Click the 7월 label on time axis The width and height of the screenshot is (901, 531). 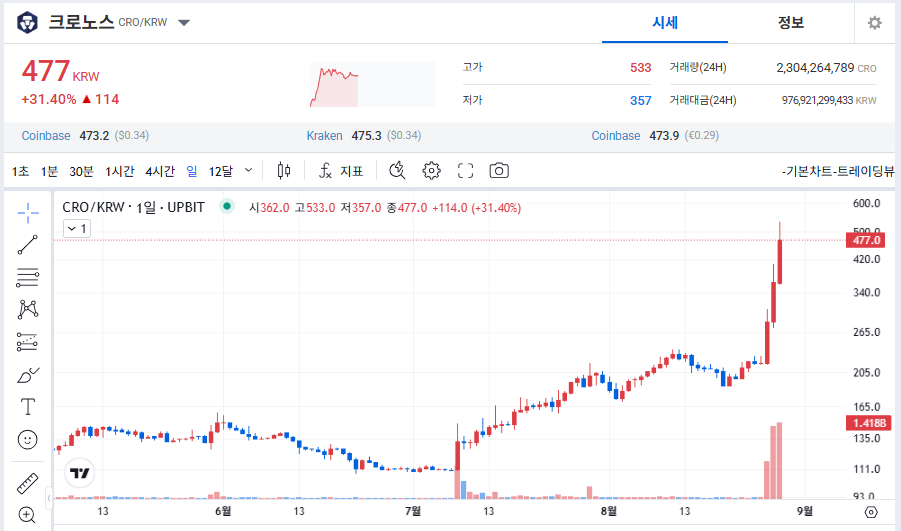pos(413,511)
